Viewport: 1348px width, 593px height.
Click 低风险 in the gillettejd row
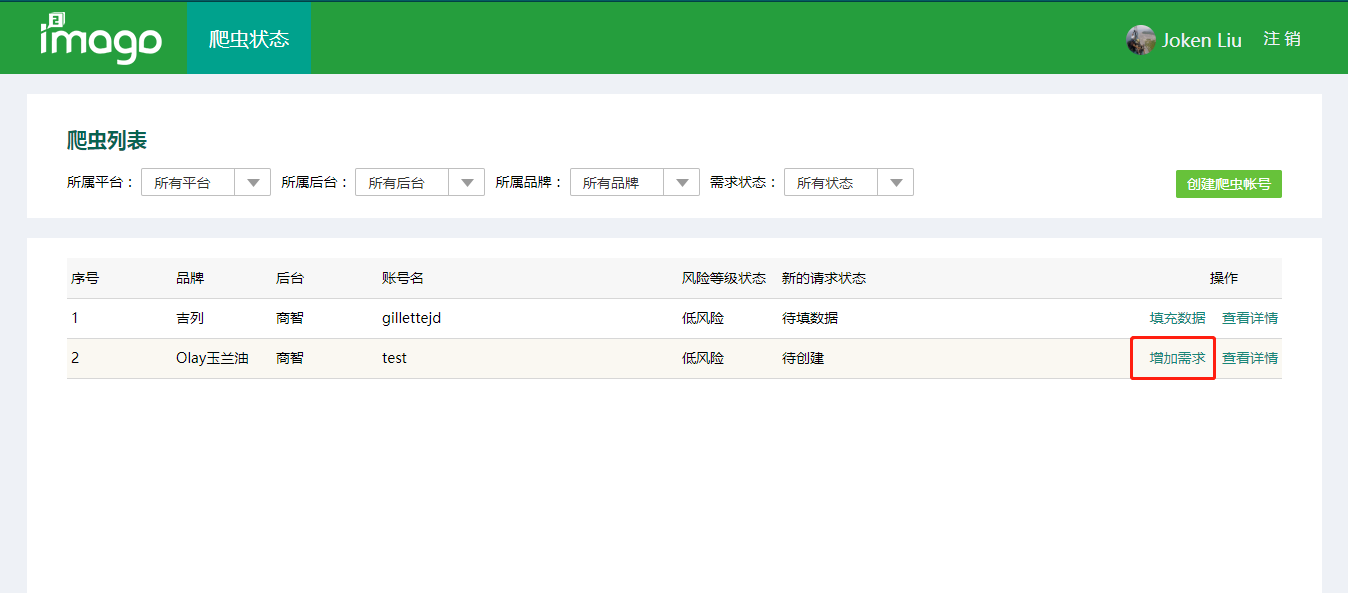coord(703,318)
